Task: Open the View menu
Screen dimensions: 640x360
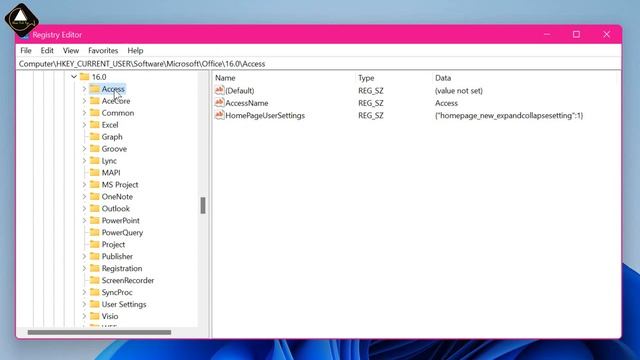Action: (71, 51)
